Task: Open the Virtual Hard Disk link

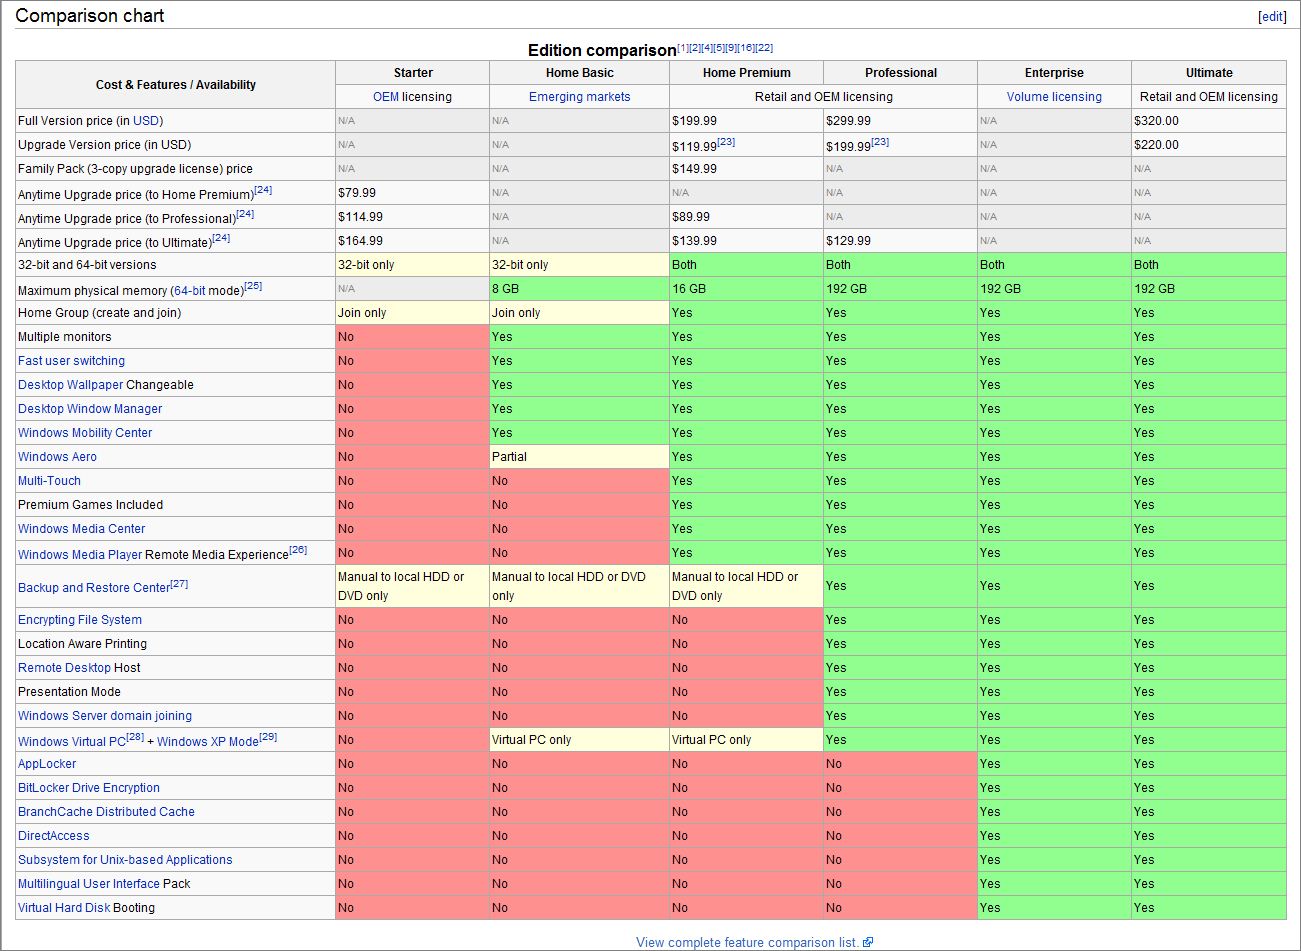Action: (64, 908)
